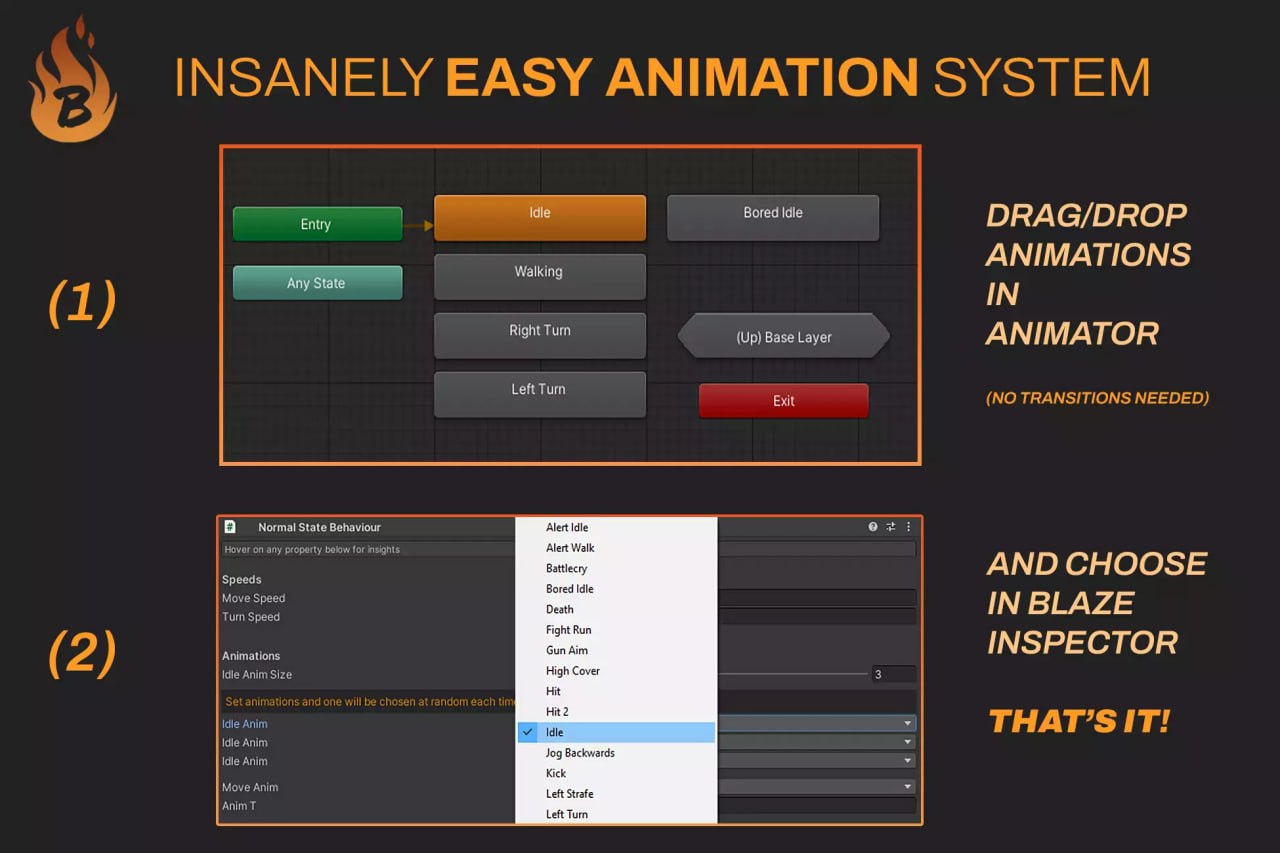Select Death from the animation list

tap(559, 609)
